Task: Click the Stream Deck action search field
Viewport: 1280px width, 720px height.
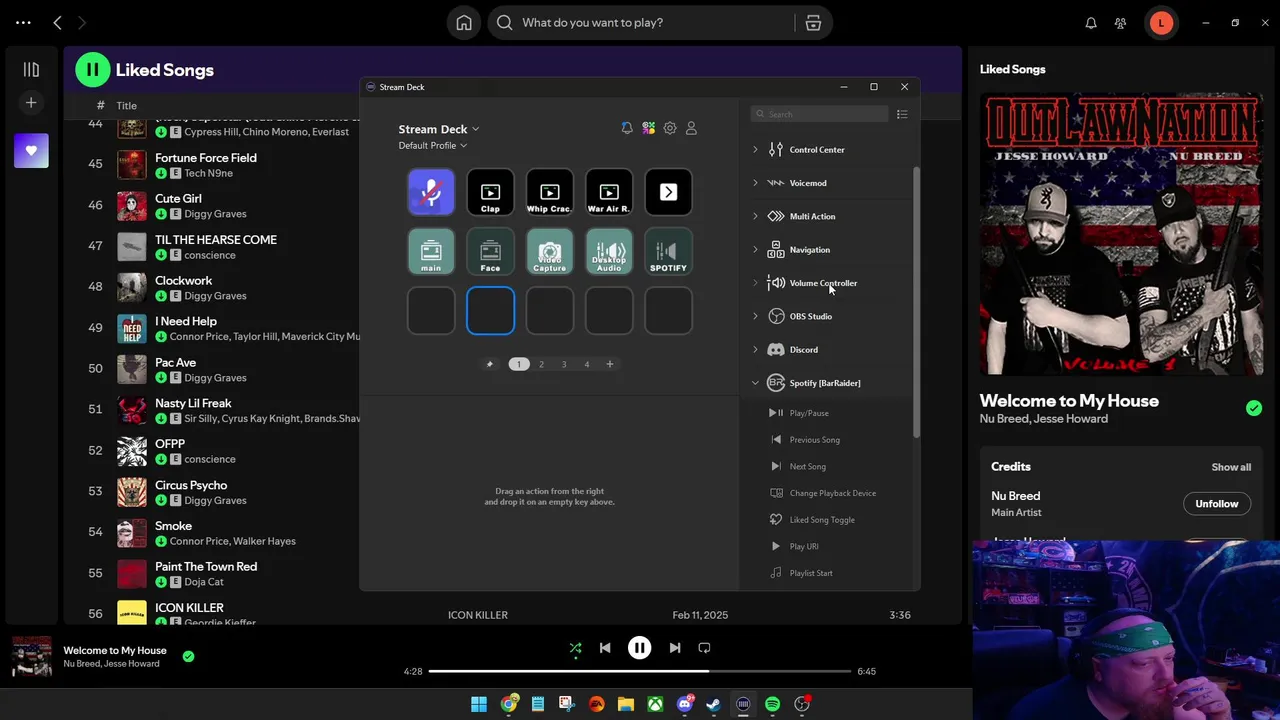Action: (820, 114)
